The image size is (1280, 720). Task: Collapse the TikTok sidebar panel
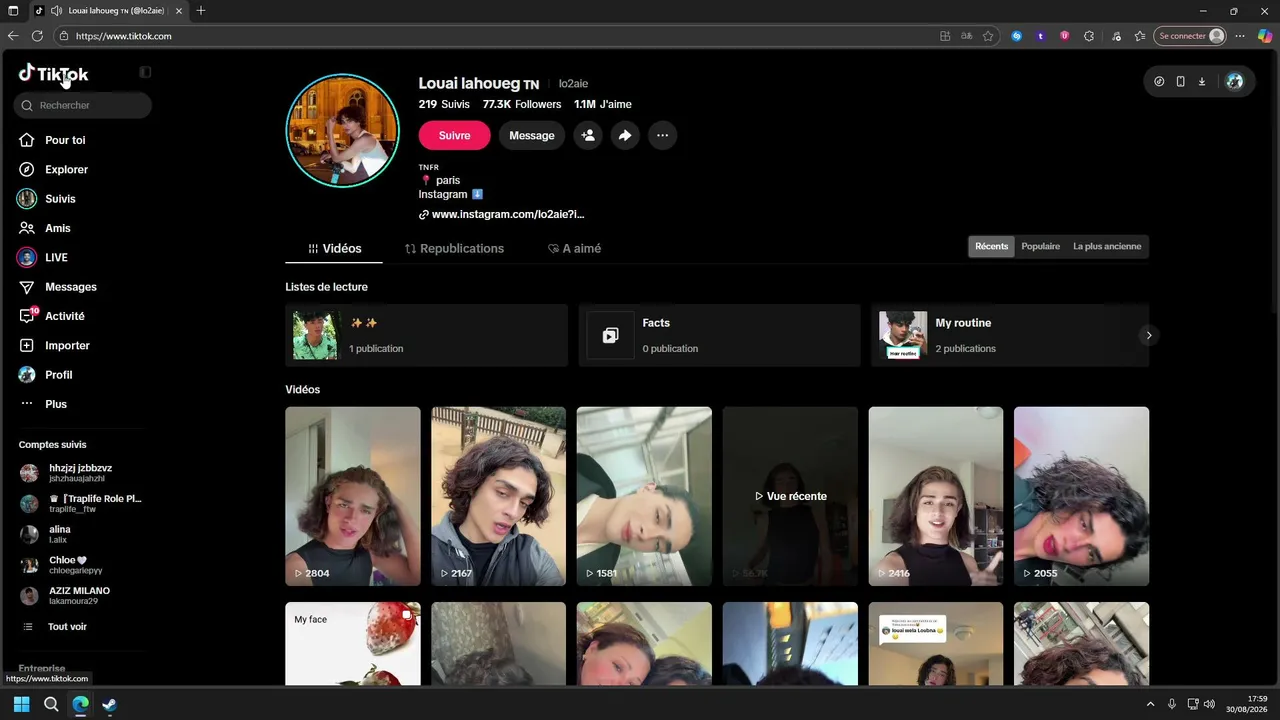click(x=145, y=72)
